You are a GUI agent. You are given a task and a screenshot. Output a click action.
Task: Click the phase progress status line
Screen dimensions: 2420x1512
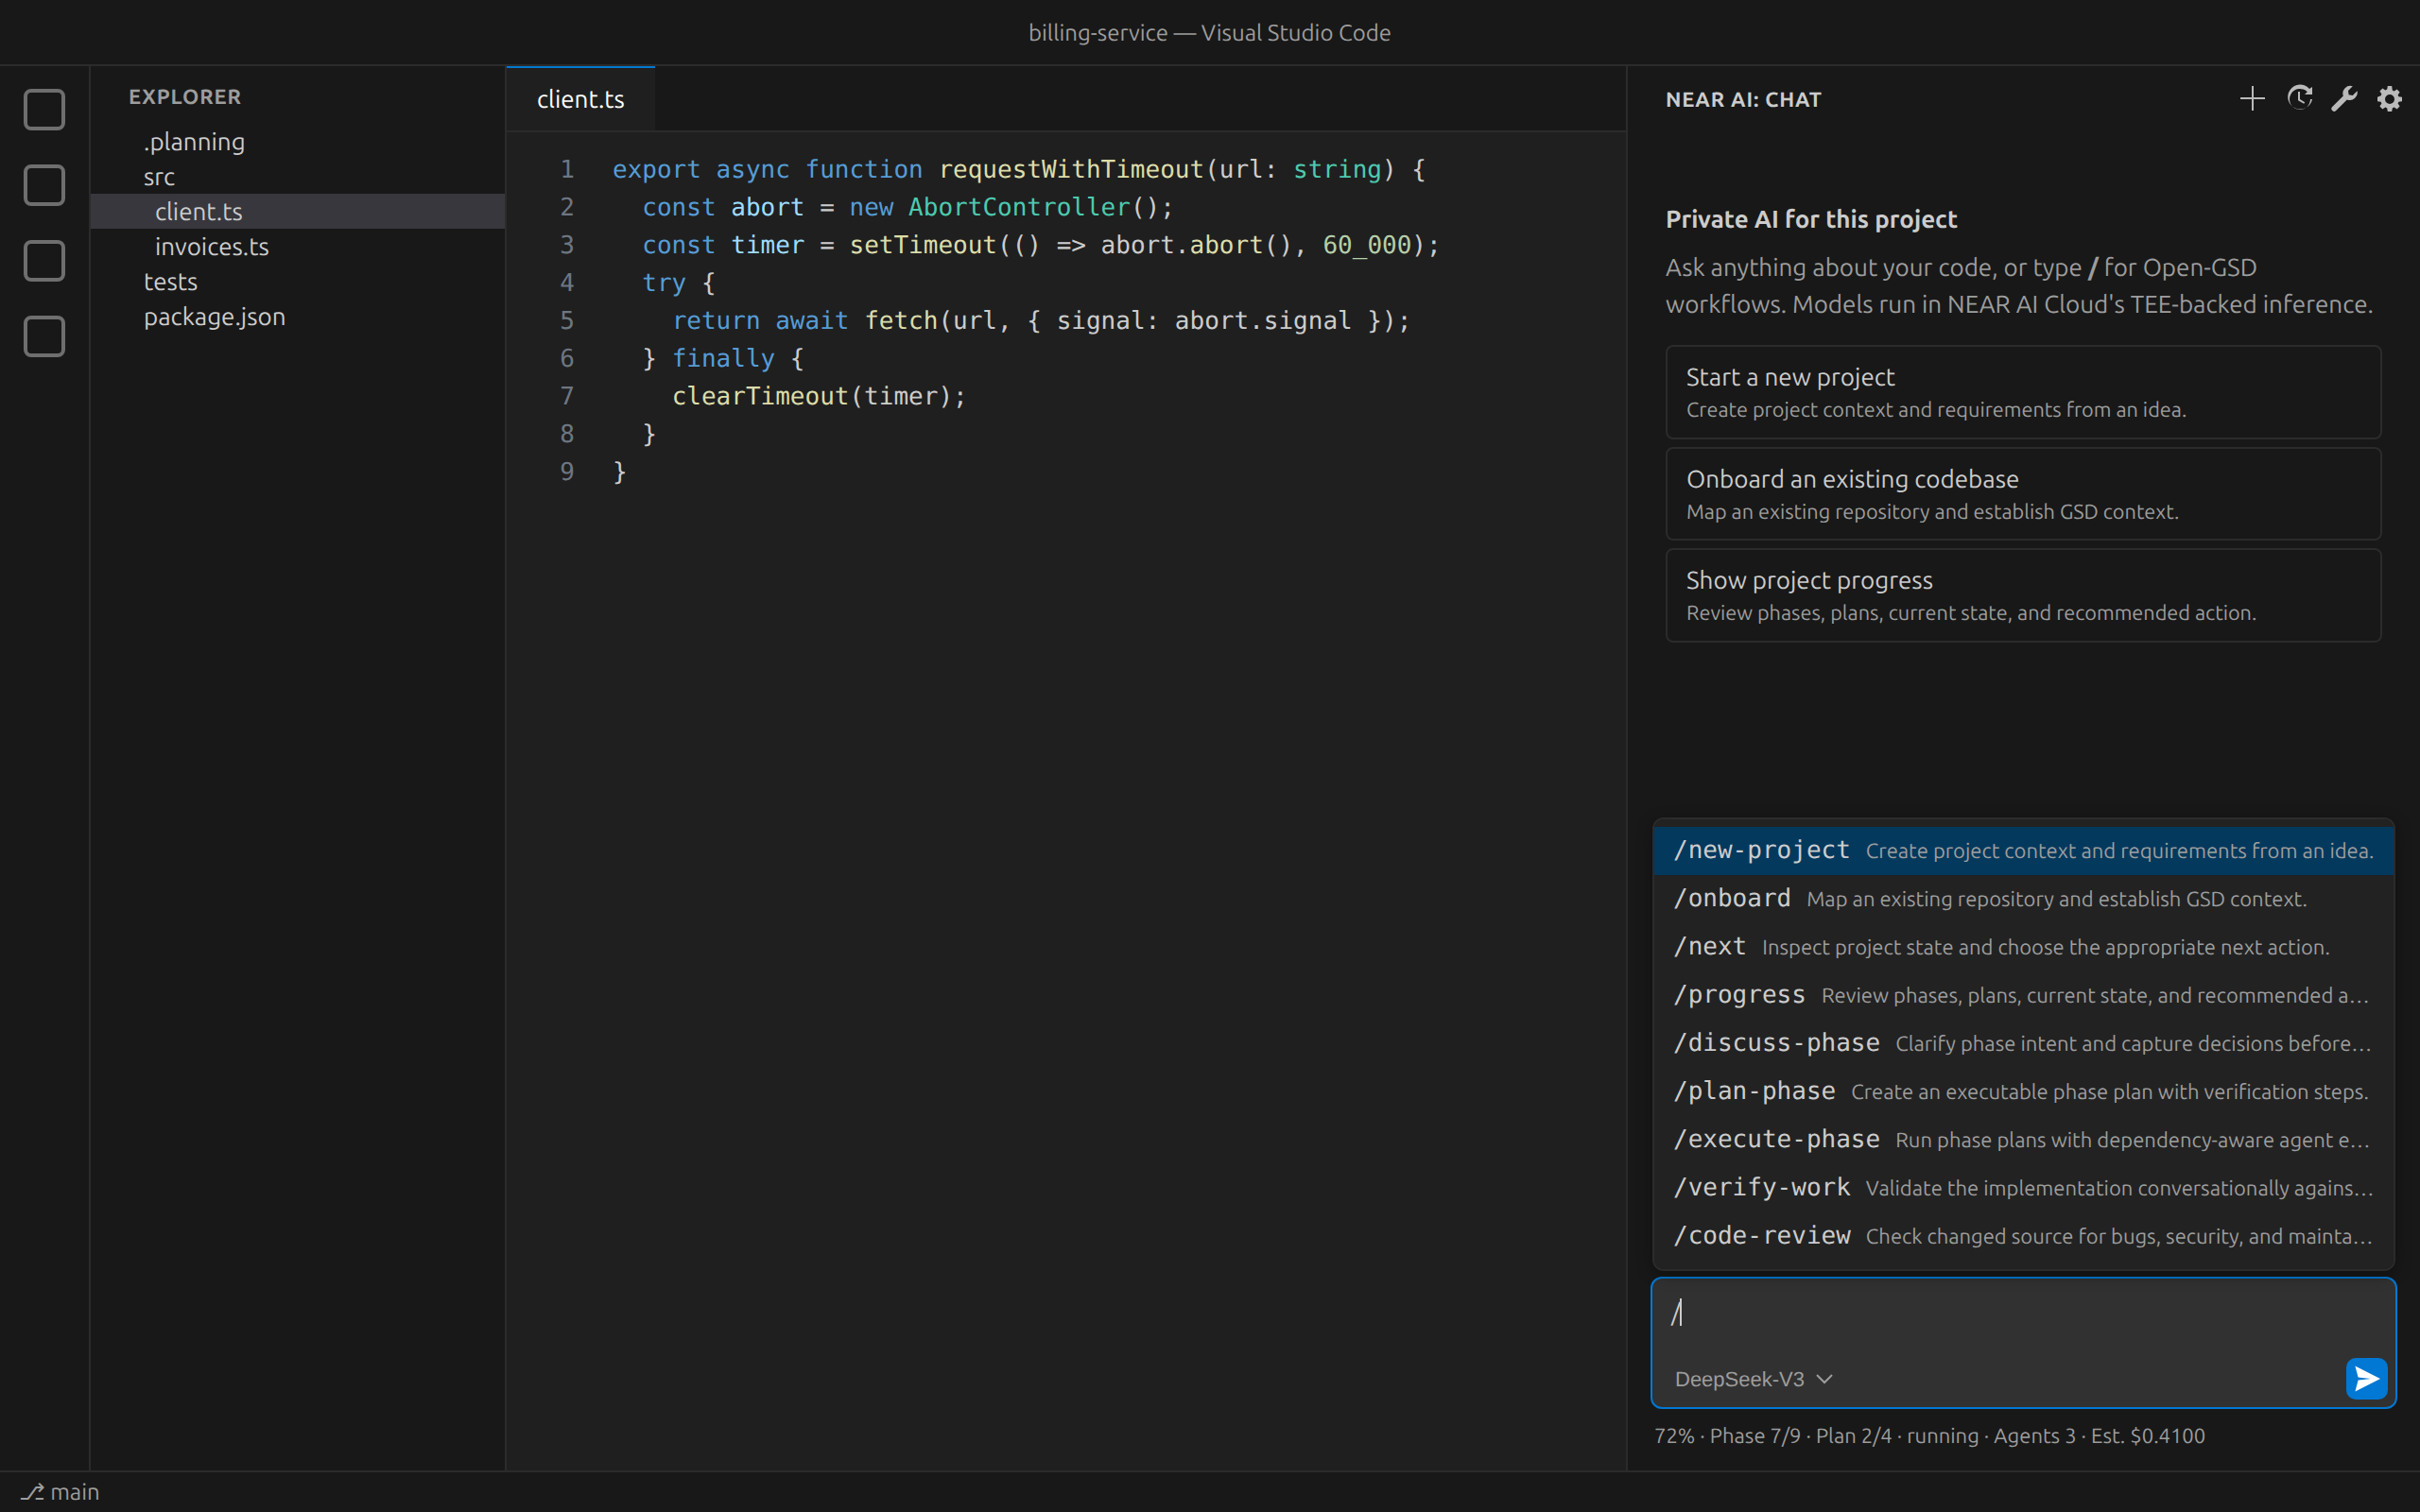[x=1929, y=1436]
